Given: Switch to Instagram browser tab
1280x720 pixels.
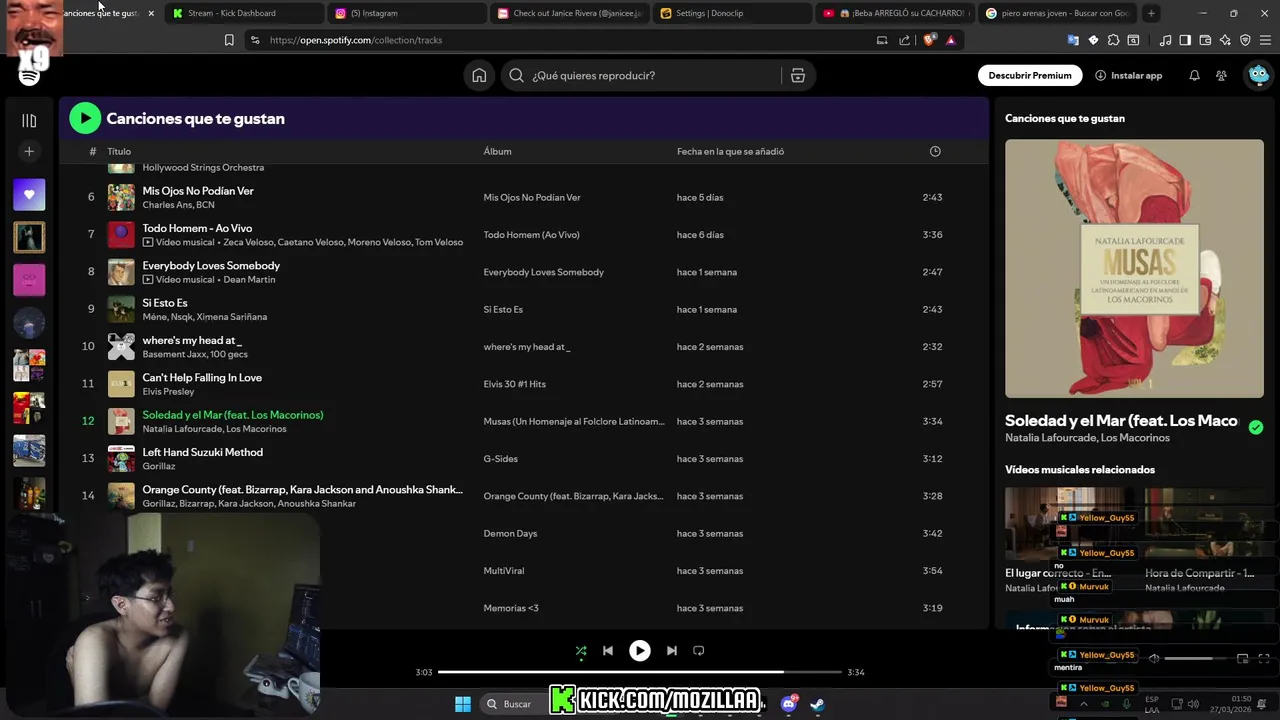Looking at the screenshot, I should 407,13.
